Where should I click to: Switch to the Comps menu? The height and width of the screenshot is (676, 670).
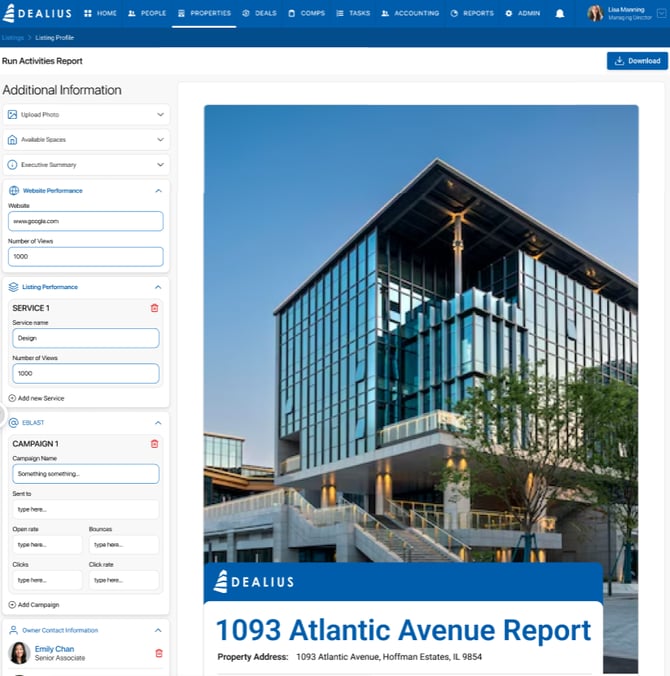point(306,13)
